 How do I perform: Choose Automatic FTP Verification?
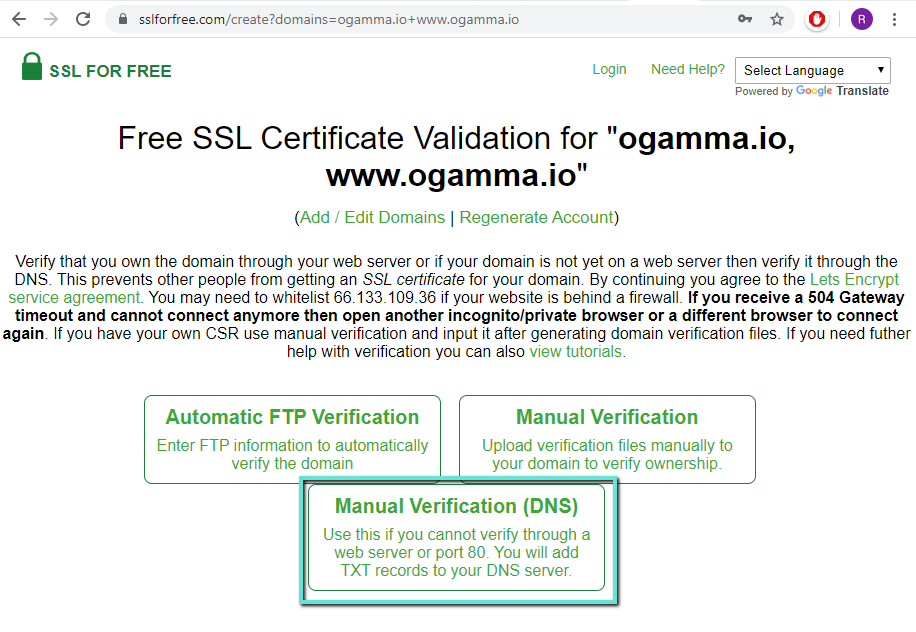(292, 439)
